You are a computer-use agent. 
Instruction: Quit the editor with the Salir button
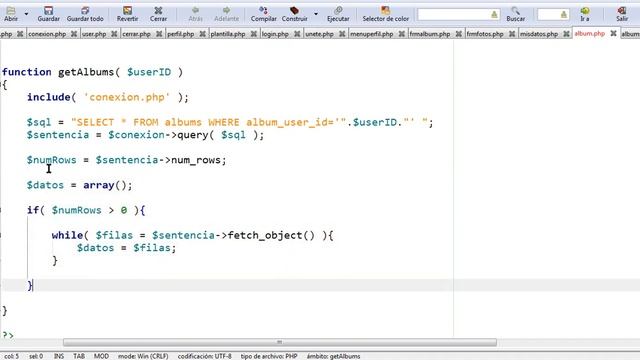tap(622, 14)
